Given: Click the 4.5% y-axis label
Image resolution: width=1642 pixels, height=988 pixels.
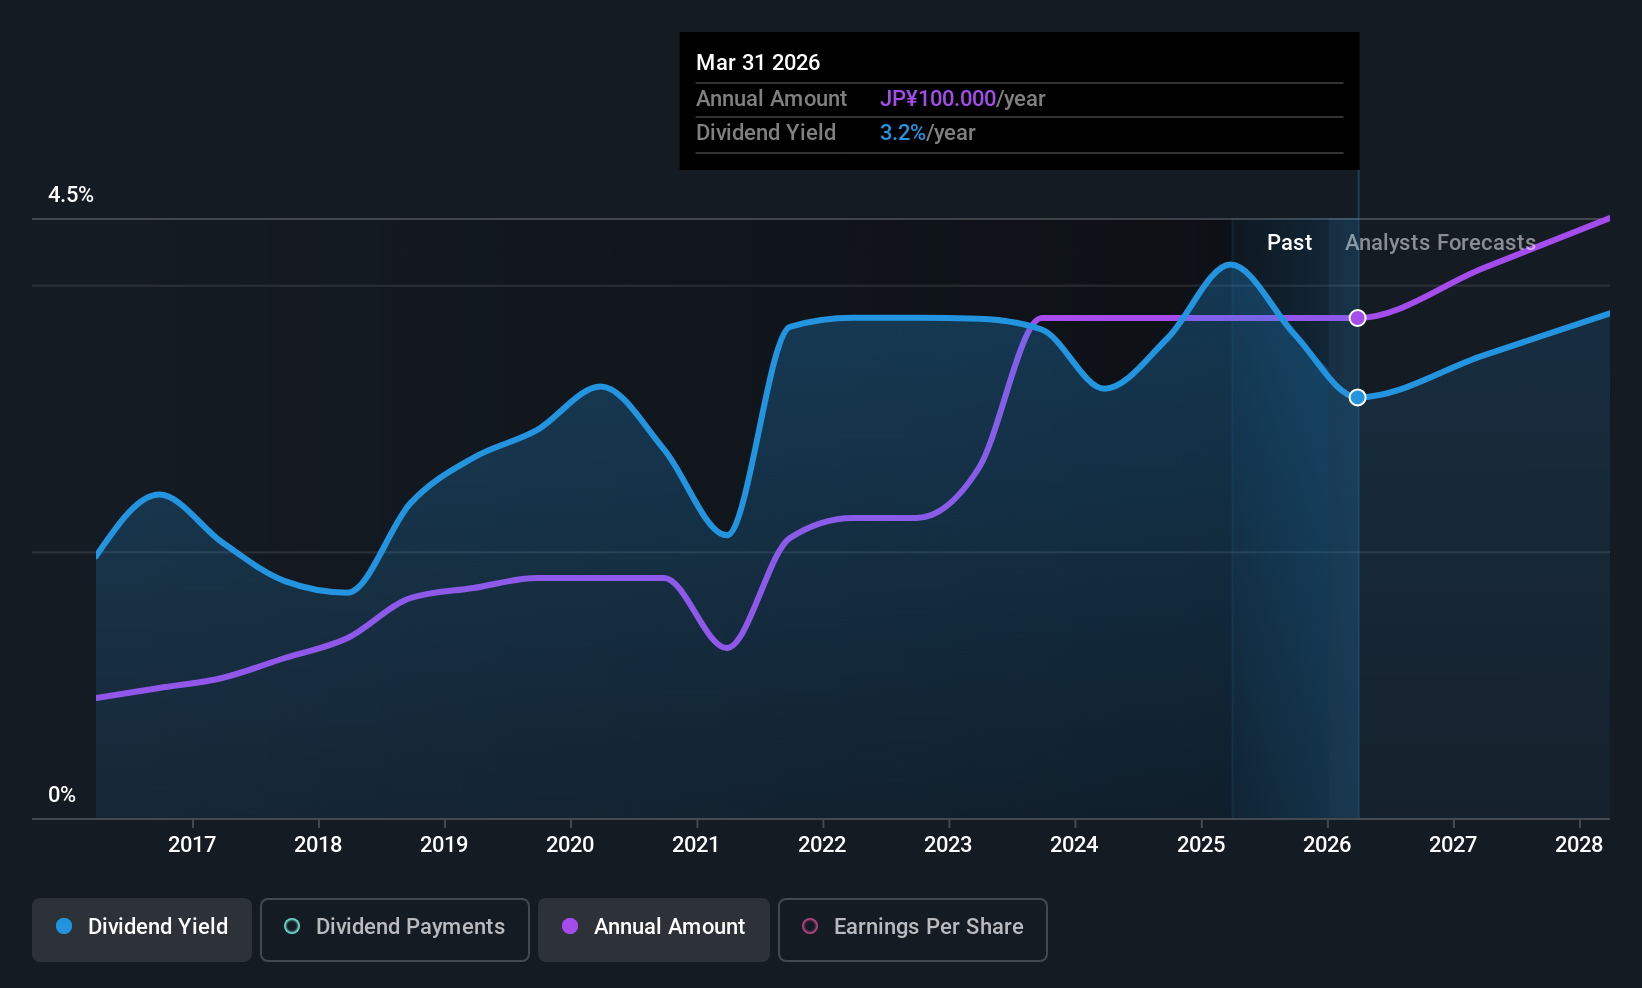Looking at the screenshot, I should tap(71, 195).
